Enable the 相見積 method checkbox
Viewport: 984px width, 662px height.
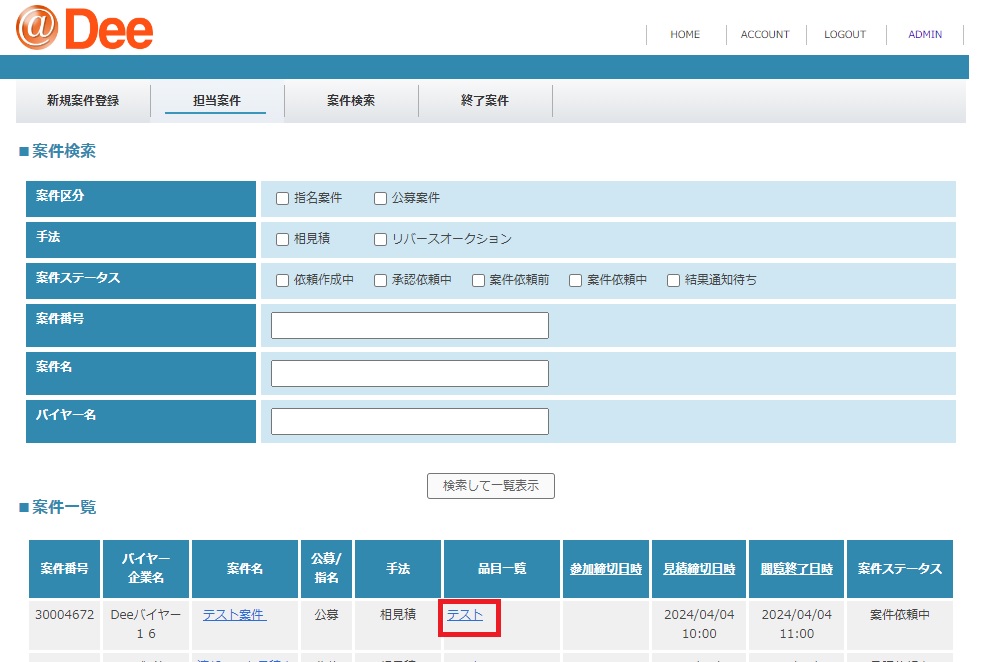282,239
